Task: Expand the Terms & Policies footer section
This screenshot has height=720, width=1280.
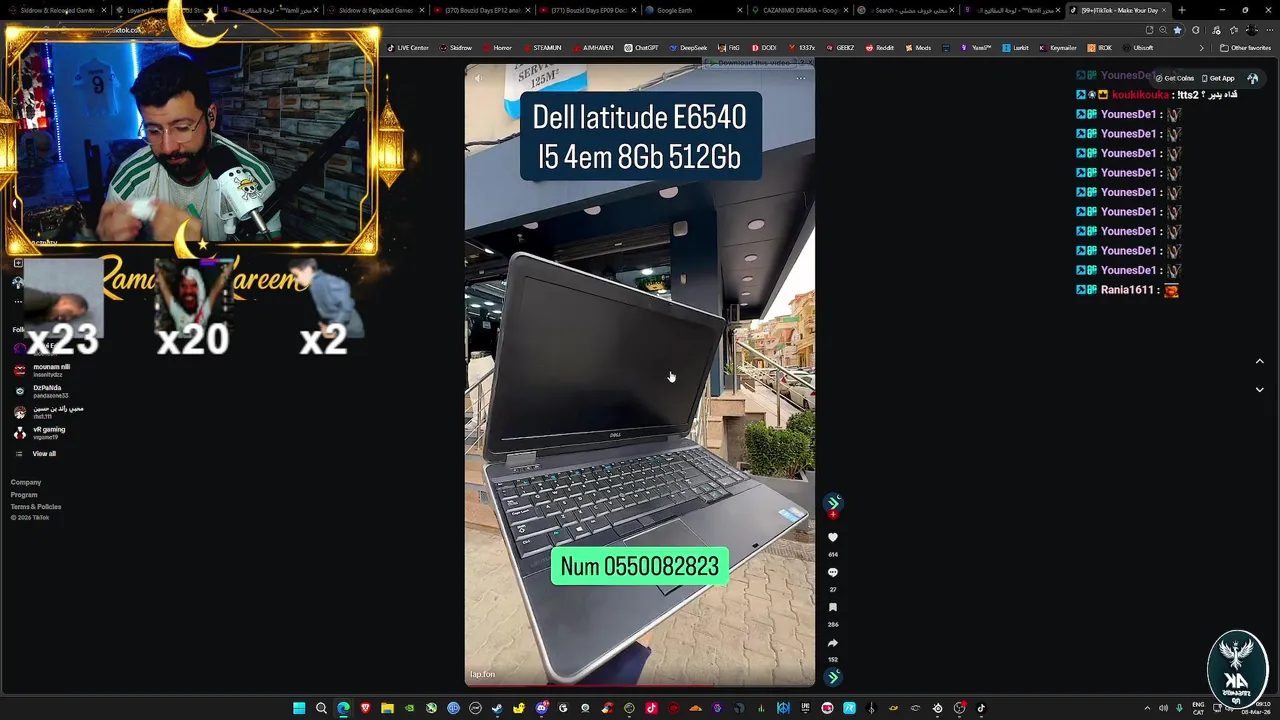Action: pyautogui.click(x=36, y=506)
